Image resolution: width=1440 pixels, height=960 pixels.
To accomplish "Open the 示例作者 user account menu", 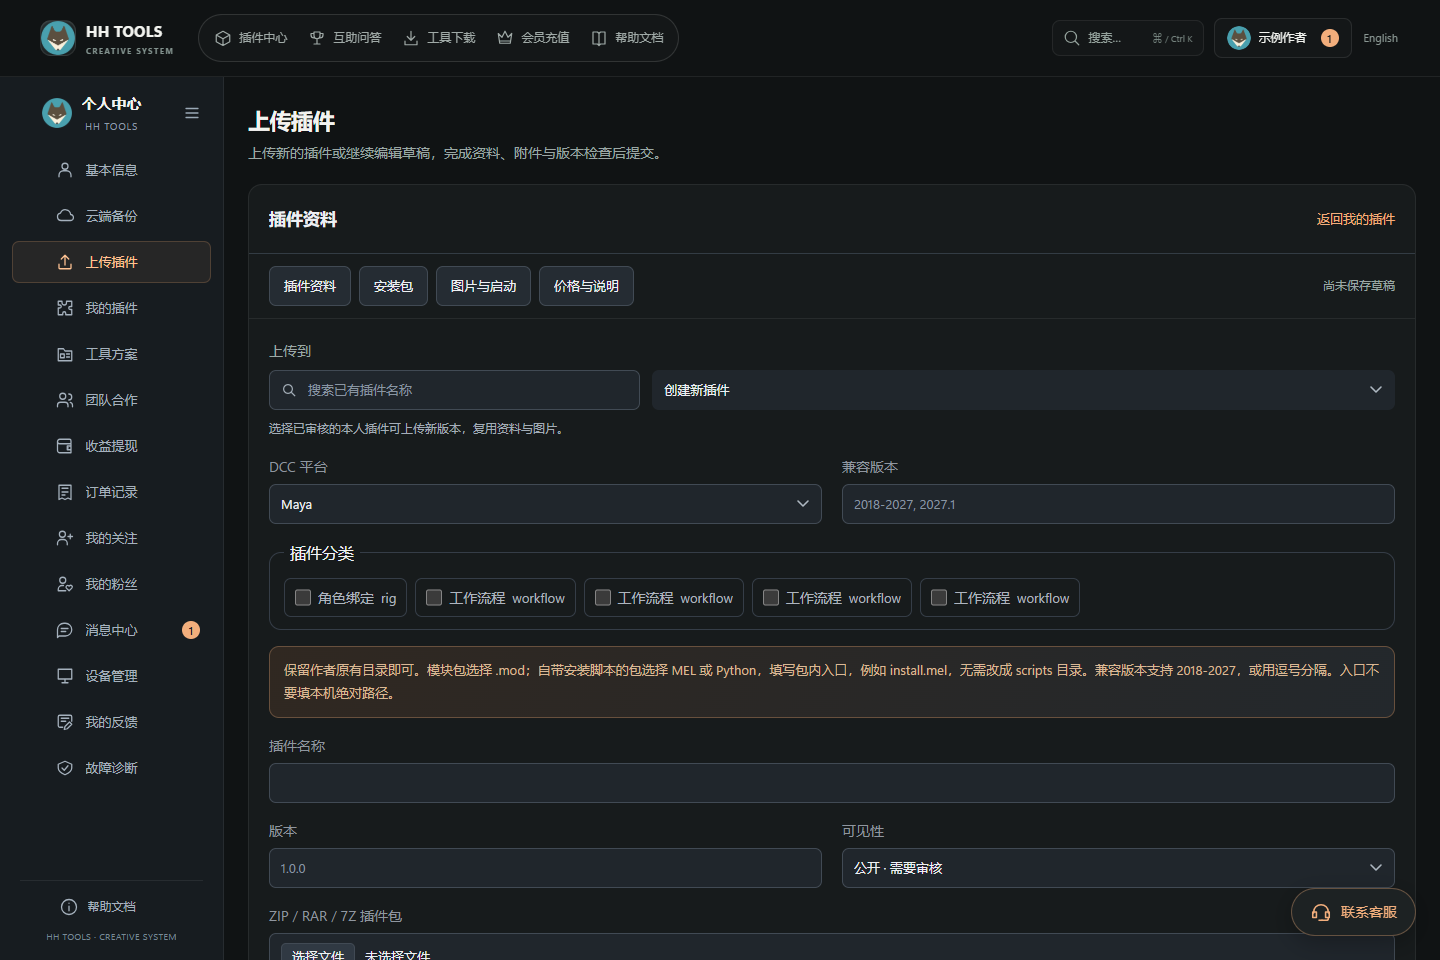I will coord(1282,38).
